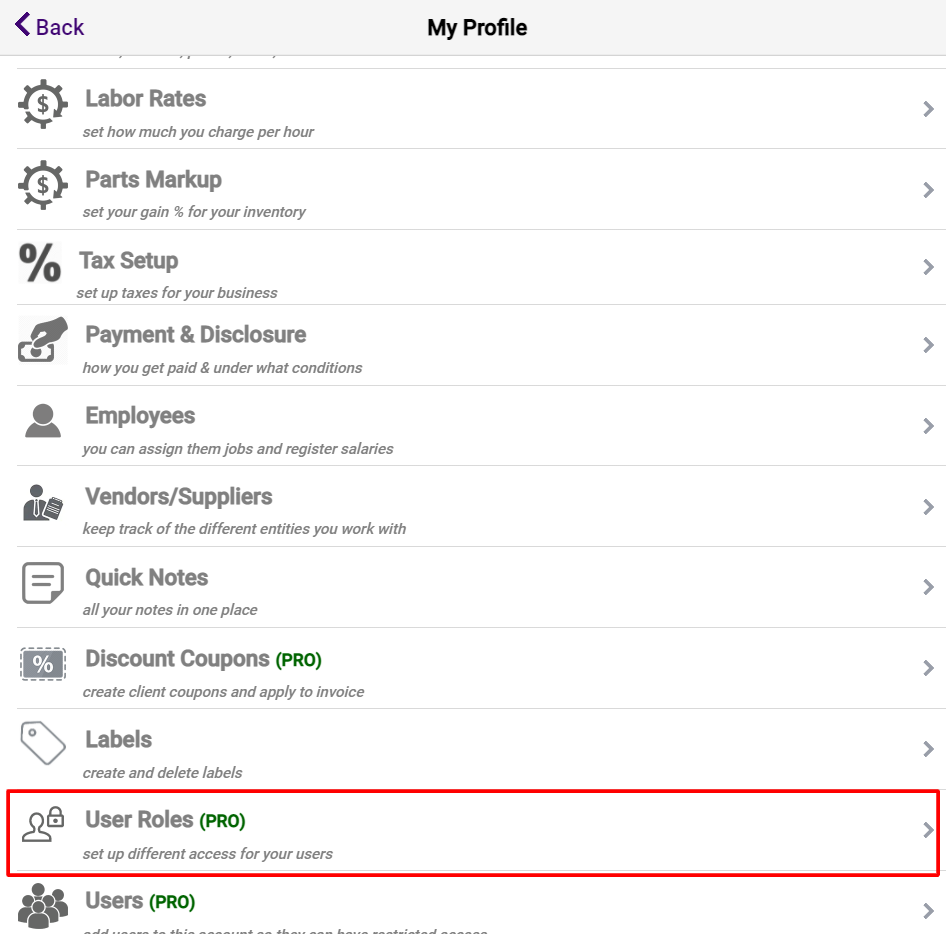This screenshot has height=934, width=946.
Task: Click the User Roles padlock person icon
Action: click(x=42, y=825)
